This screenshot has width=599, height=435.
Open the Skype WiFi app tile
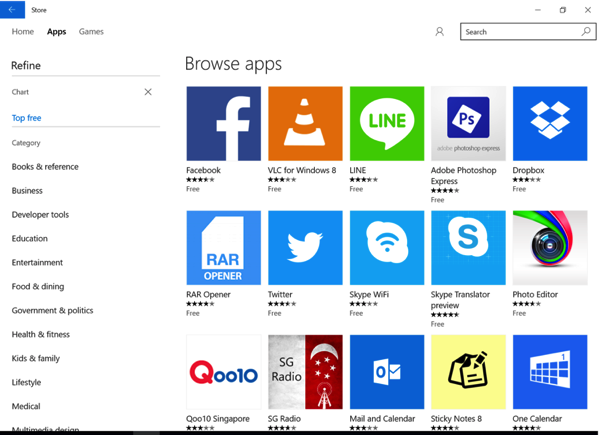[387, 247]
